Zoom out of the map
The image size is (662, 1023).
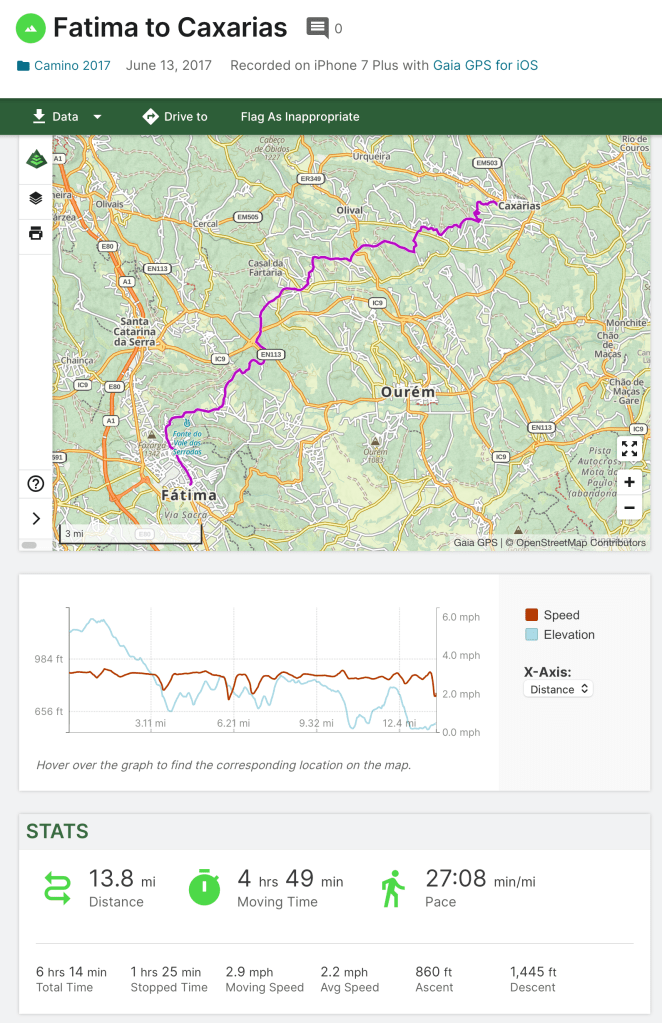click(x=629, y=508)
